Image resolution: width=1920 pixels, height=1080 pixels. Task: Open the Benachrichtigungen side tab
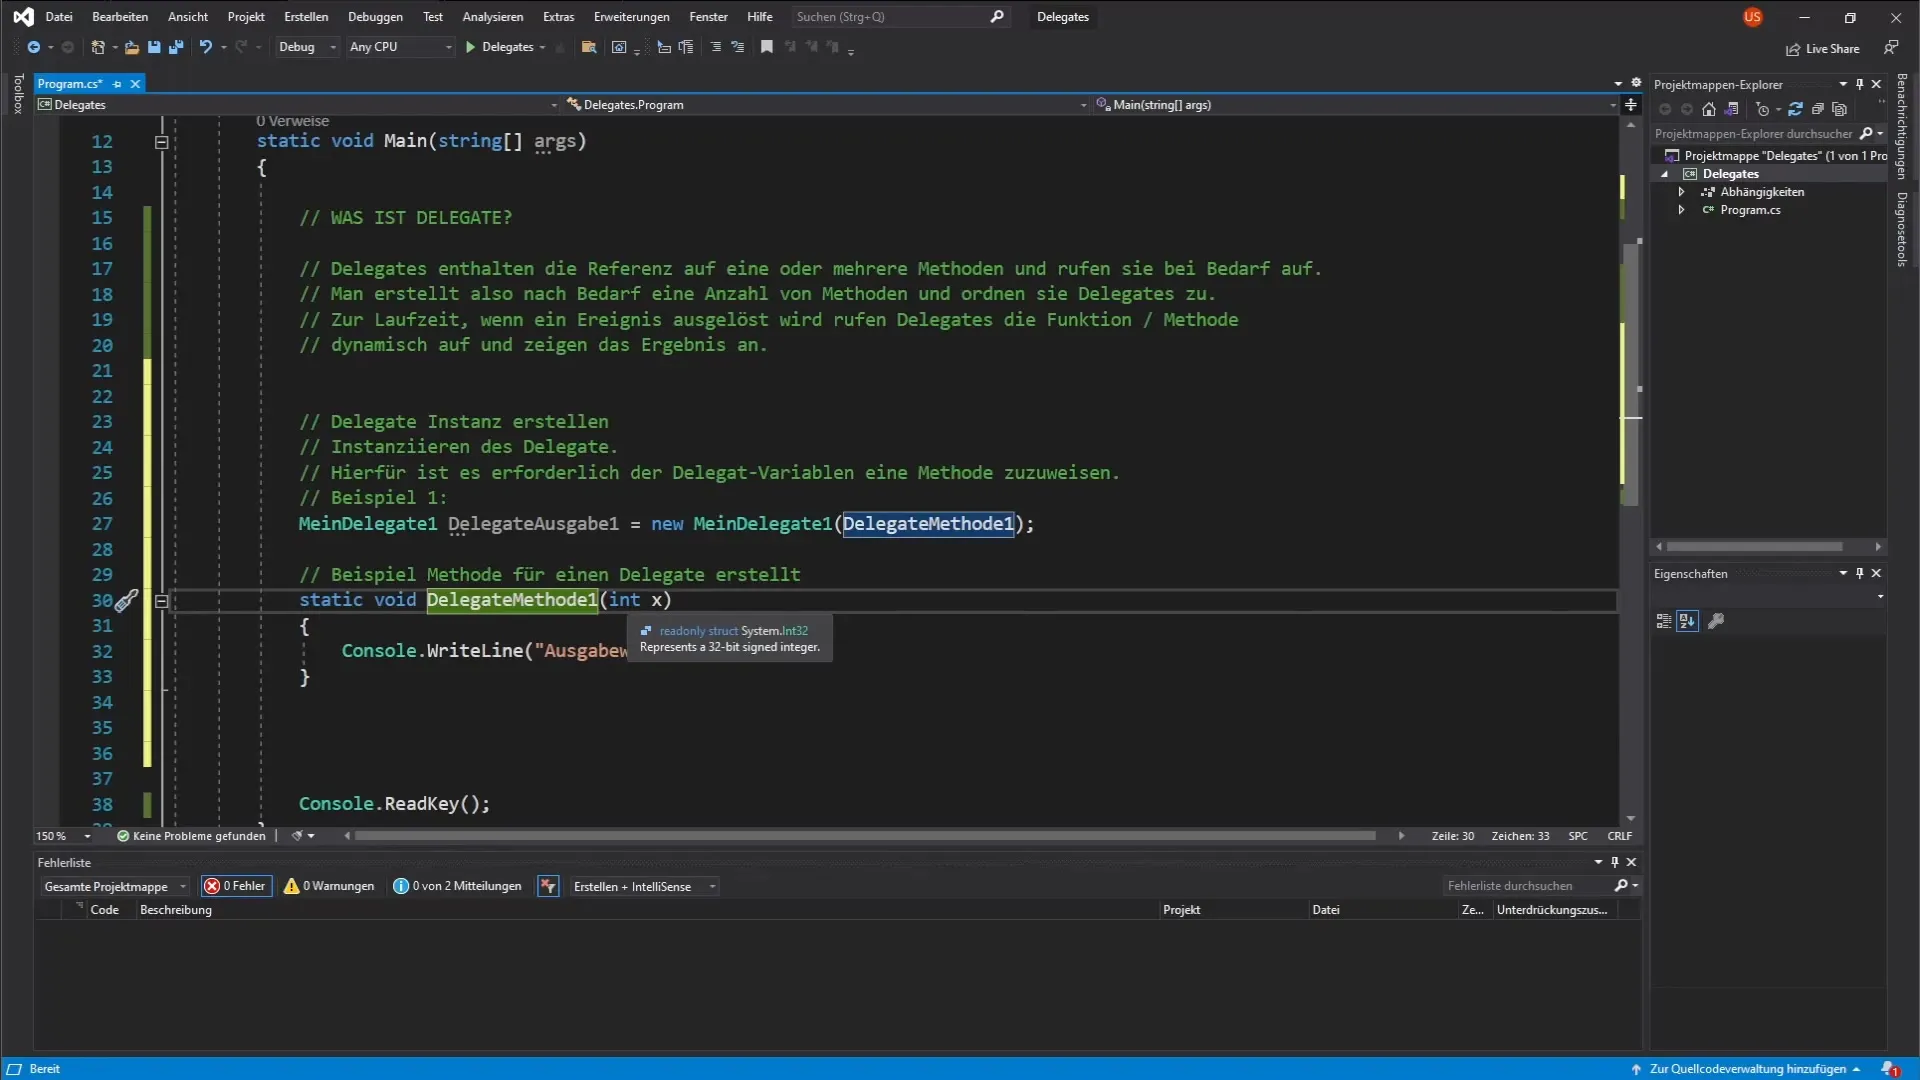[1902, 125]
